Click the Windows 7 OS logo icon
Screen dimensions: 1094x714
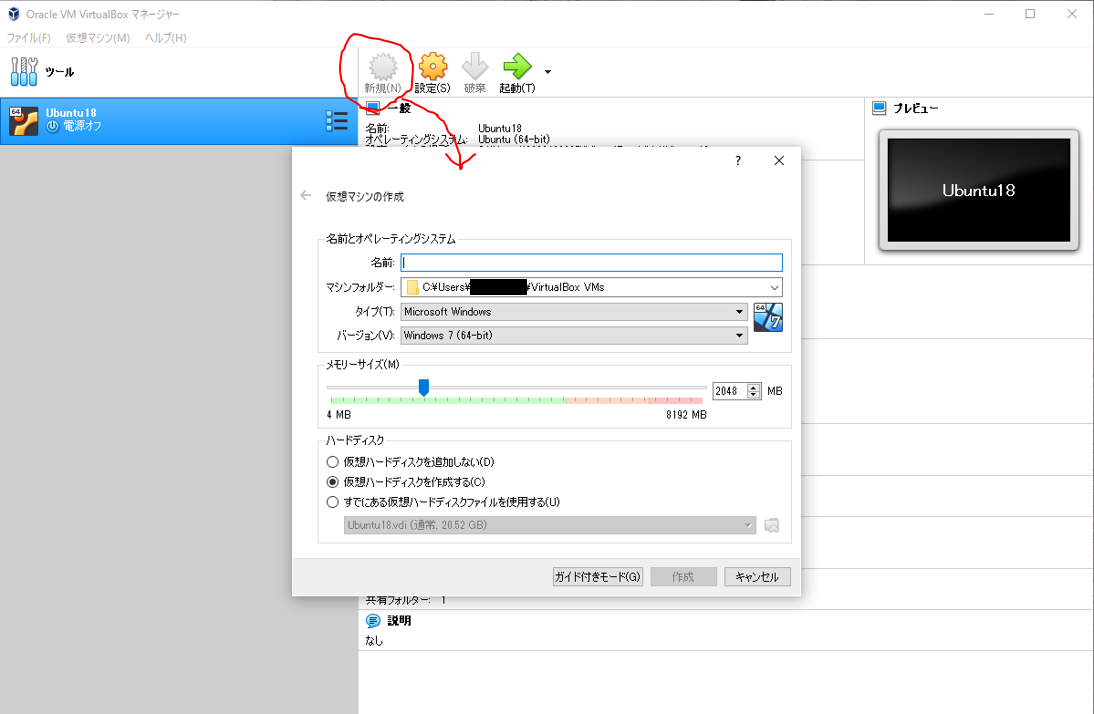767,317
